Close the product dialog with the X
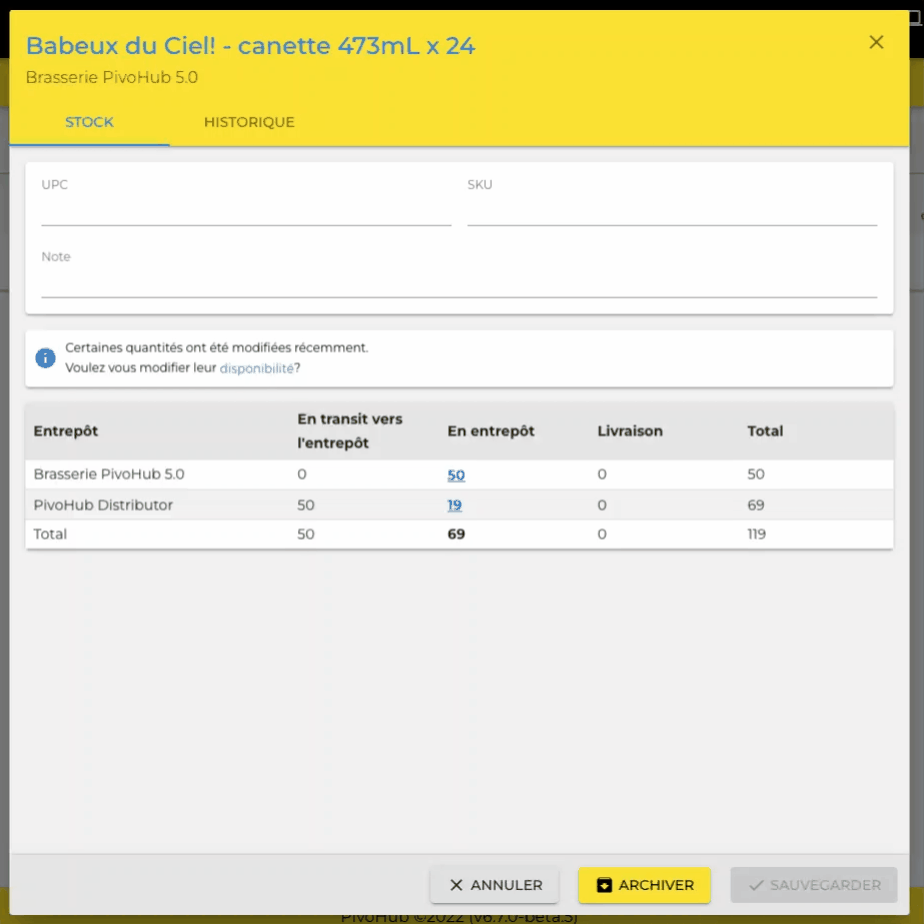 (x=876, y=42)
